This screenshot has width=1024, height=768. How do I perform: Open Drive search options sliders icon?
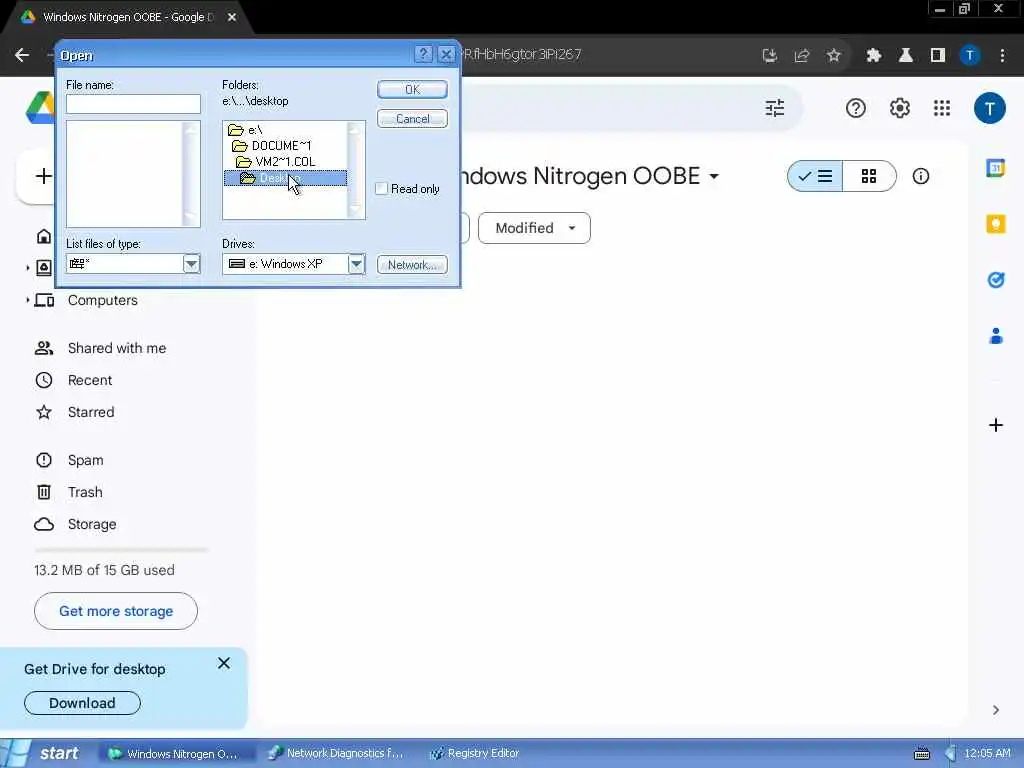775,108
